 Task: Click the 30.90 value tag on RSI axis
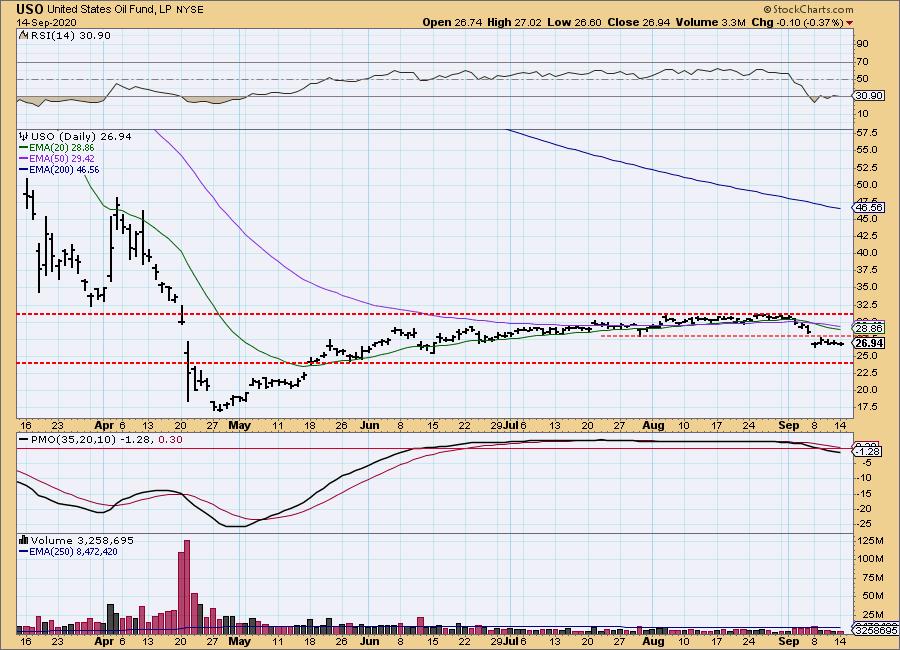click(x=869, y=96)
